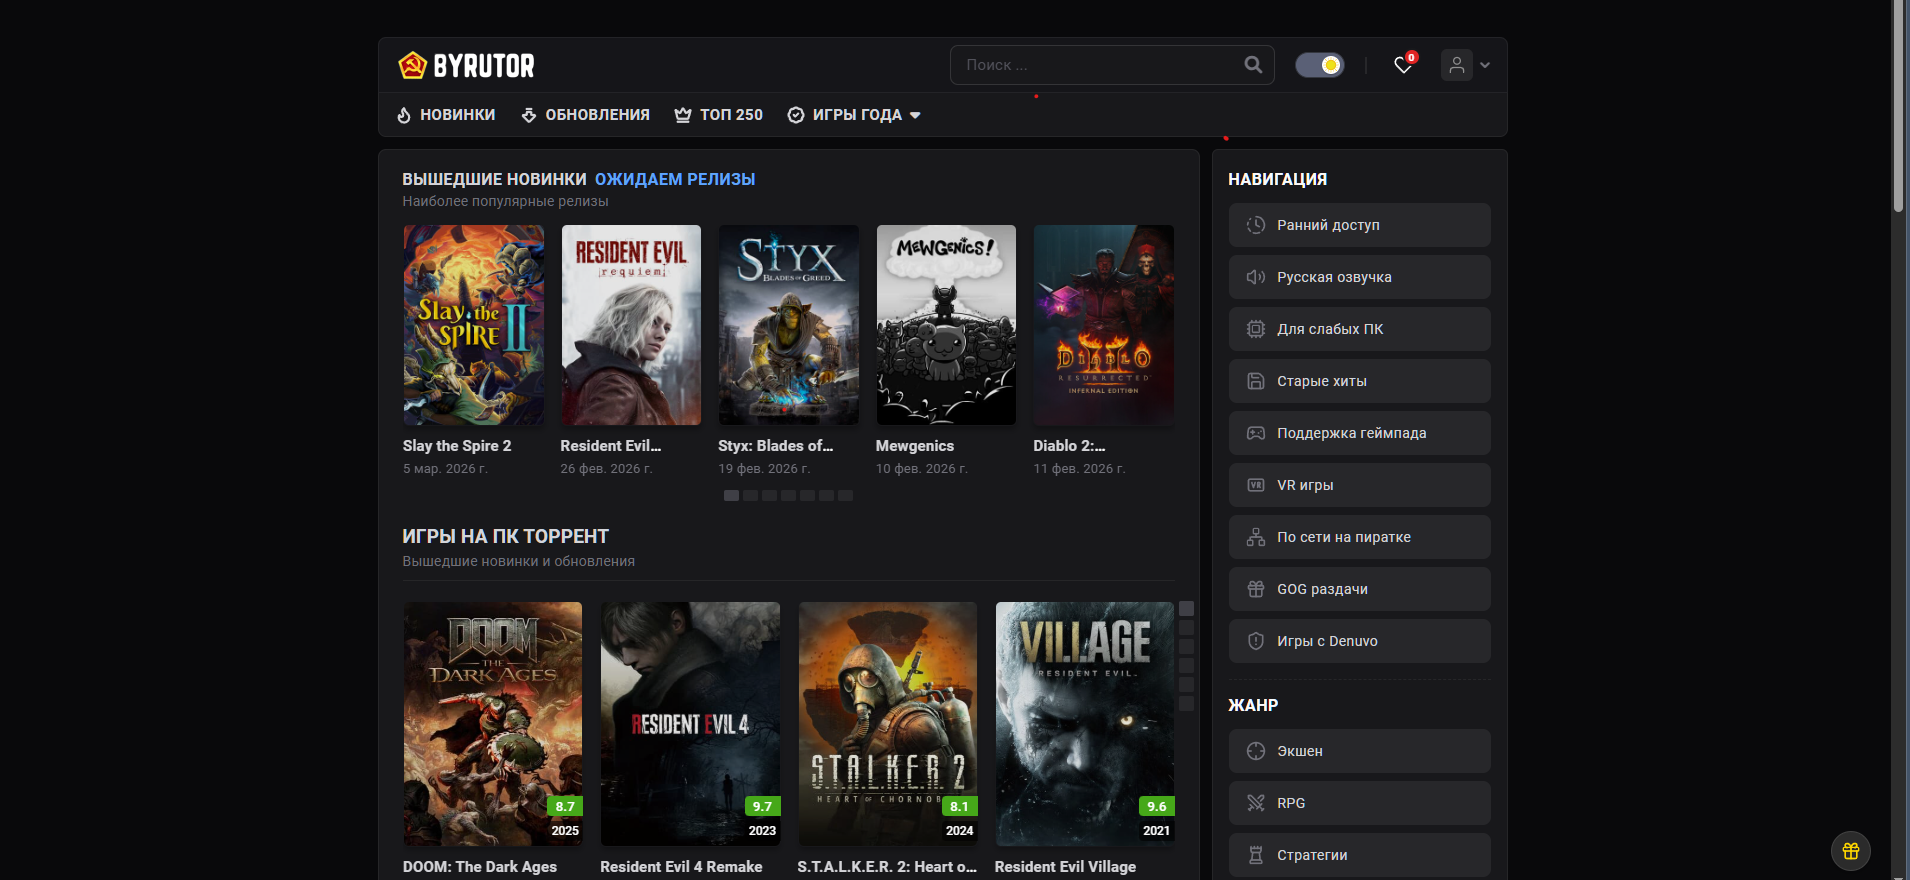Open the Resident Evil Requiem cover image

[631, 325]
